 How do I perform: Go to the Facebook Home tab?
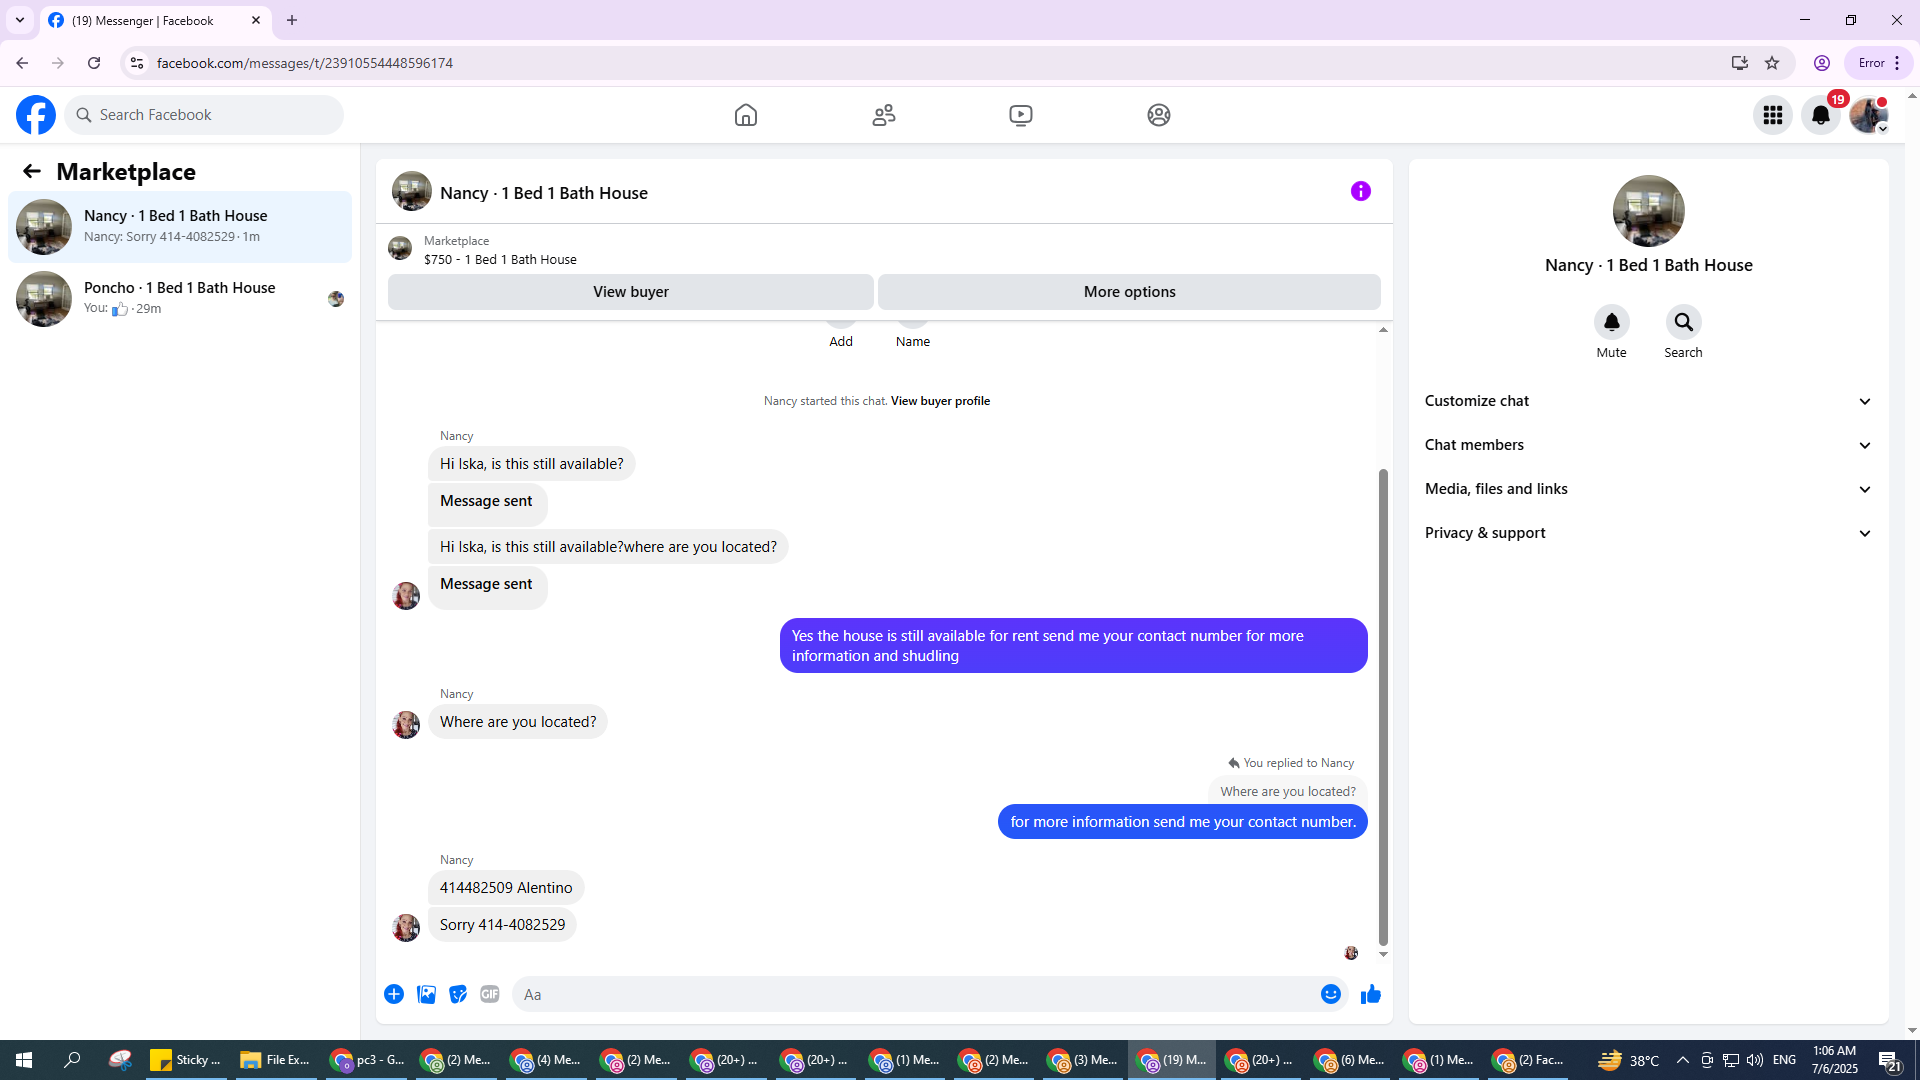745,115
